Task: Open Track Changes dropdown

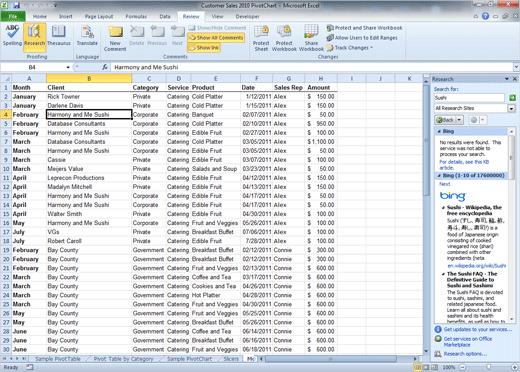Action: (x=350, y=48)
